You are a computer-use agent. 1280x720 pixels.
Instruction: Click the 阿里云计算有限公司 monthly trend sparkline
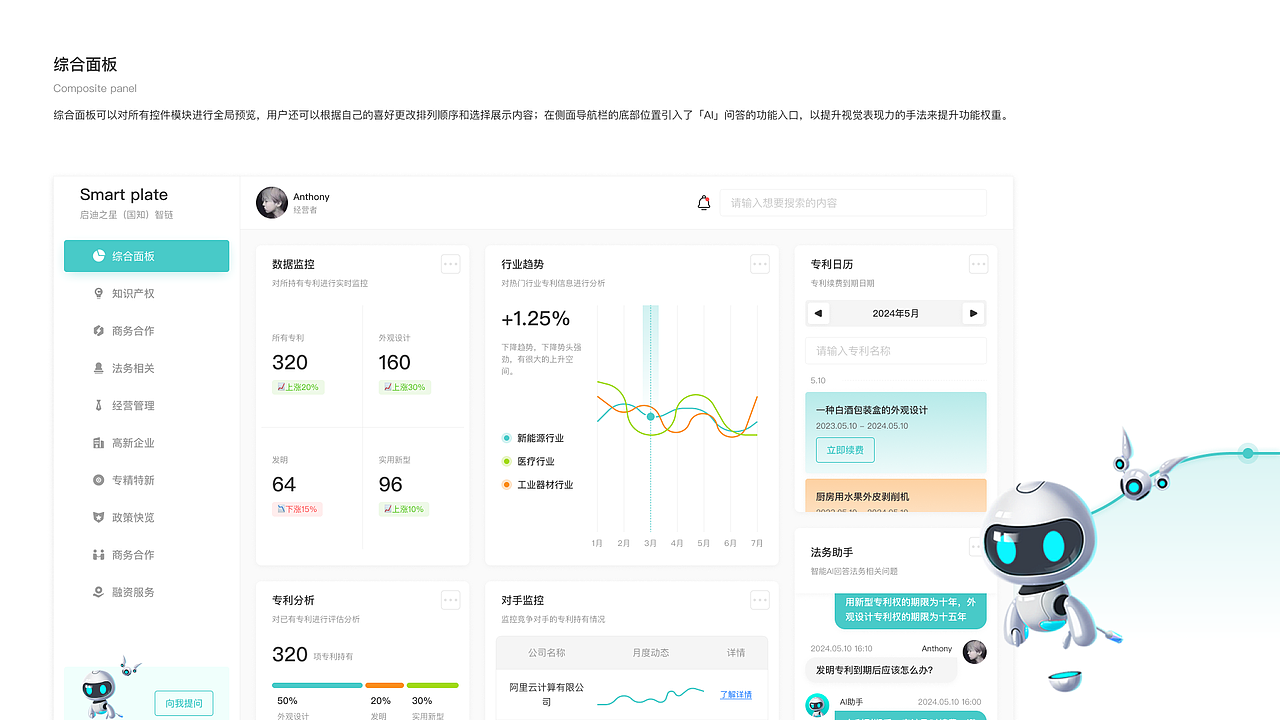click(x=651, y=695)
